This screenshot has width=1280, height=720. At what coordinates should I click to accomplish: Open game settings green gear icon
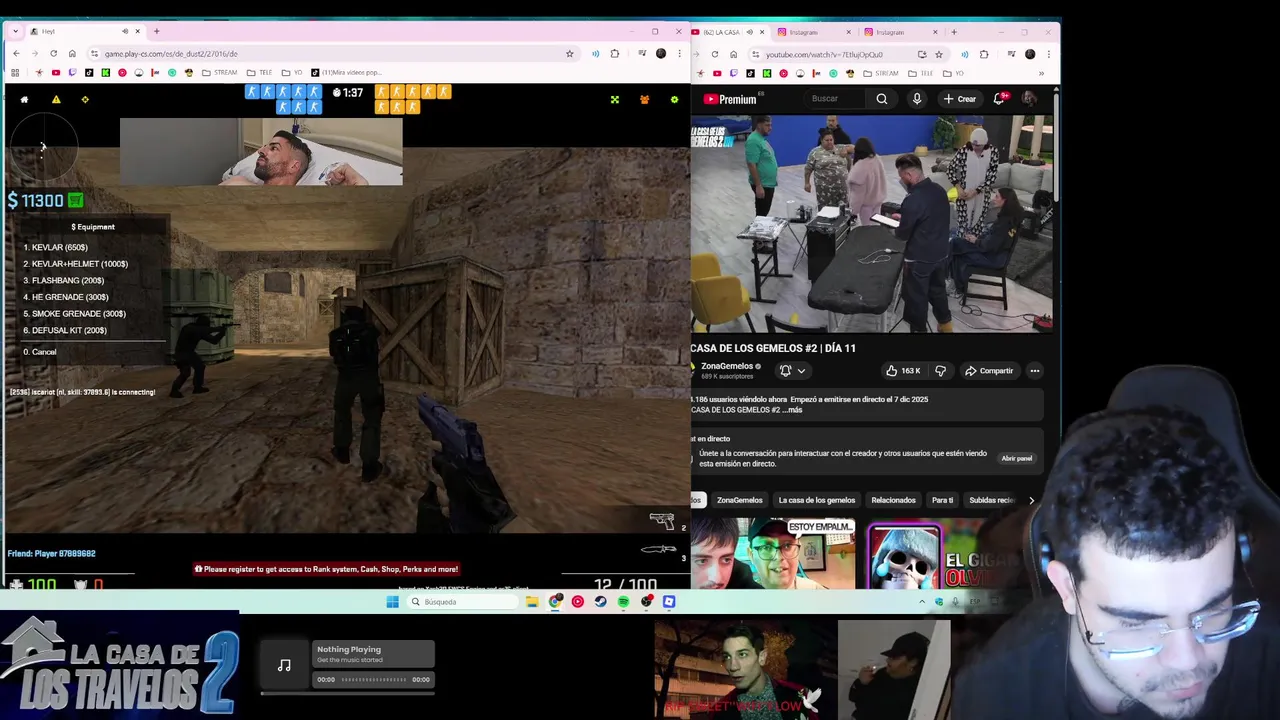coord(674,100)
